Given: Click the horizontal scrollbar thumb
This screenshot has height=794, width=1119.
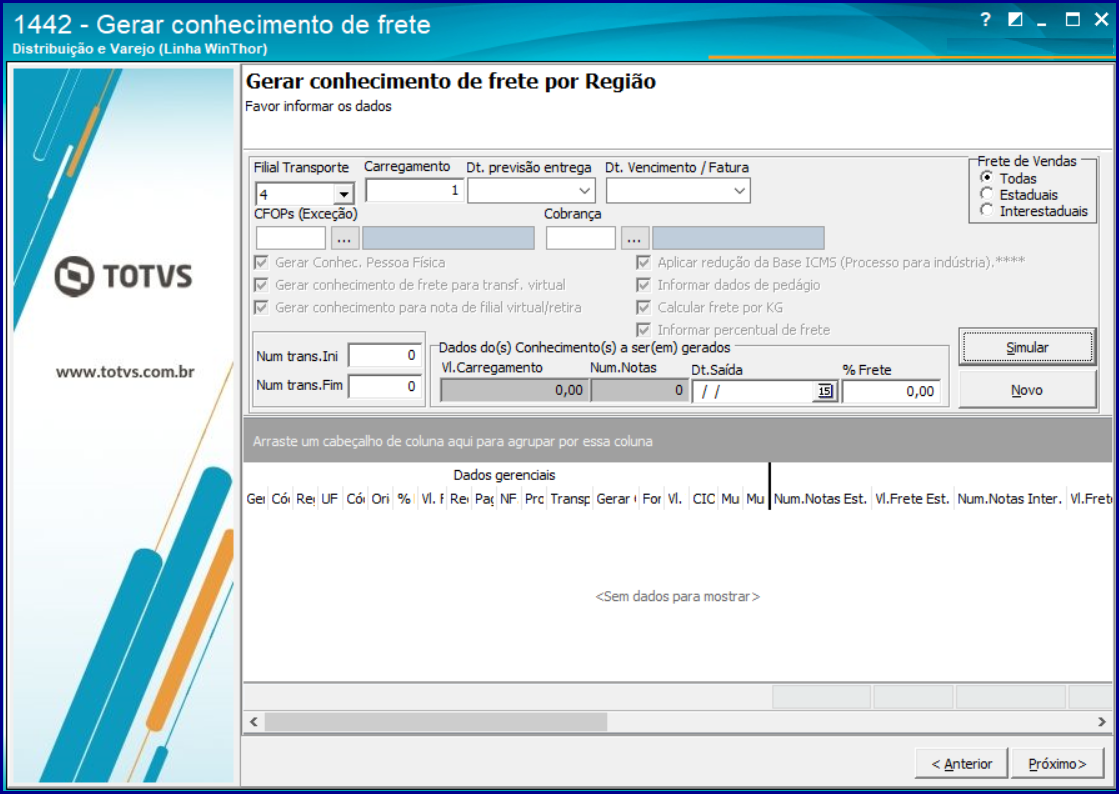Looking at the screenshot, I should point(436,722).
